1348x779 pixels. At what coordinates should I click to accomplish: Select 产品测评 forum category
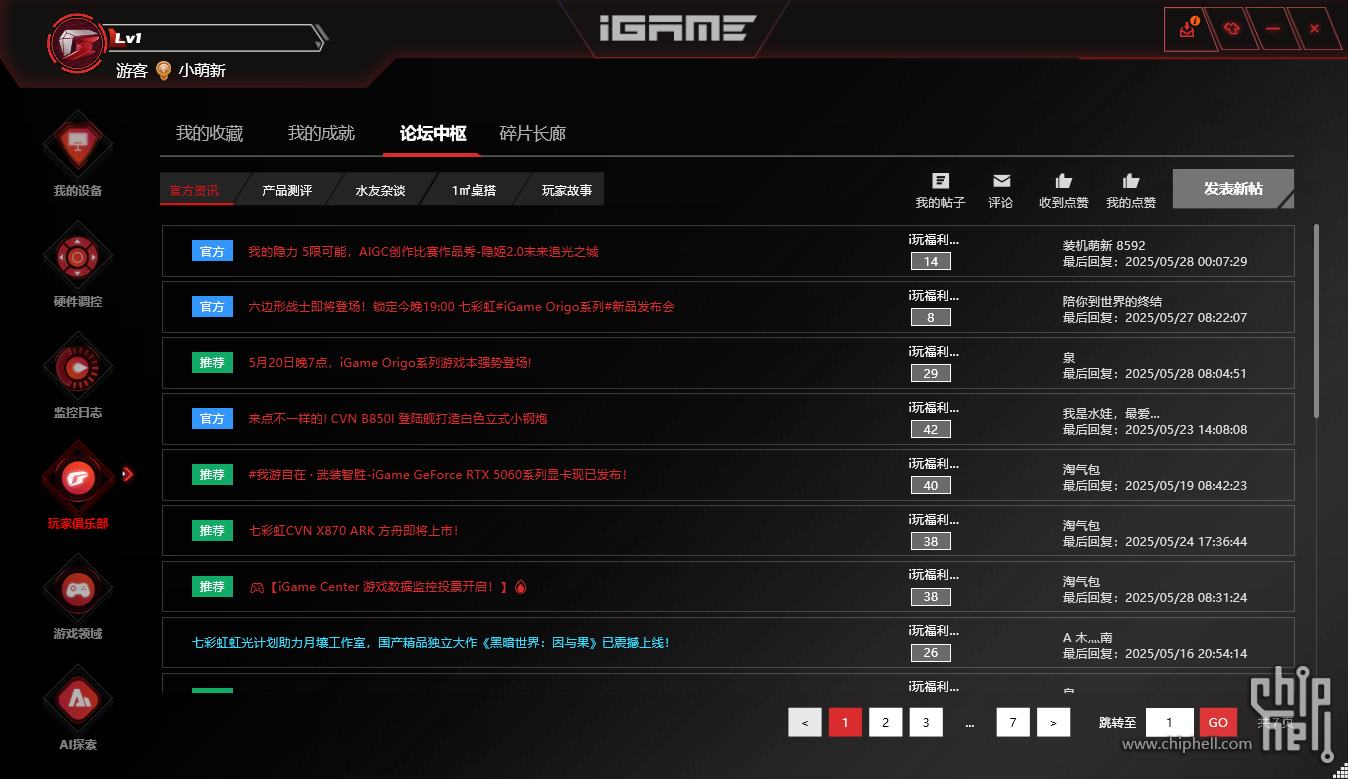click(x=287, y=190)
